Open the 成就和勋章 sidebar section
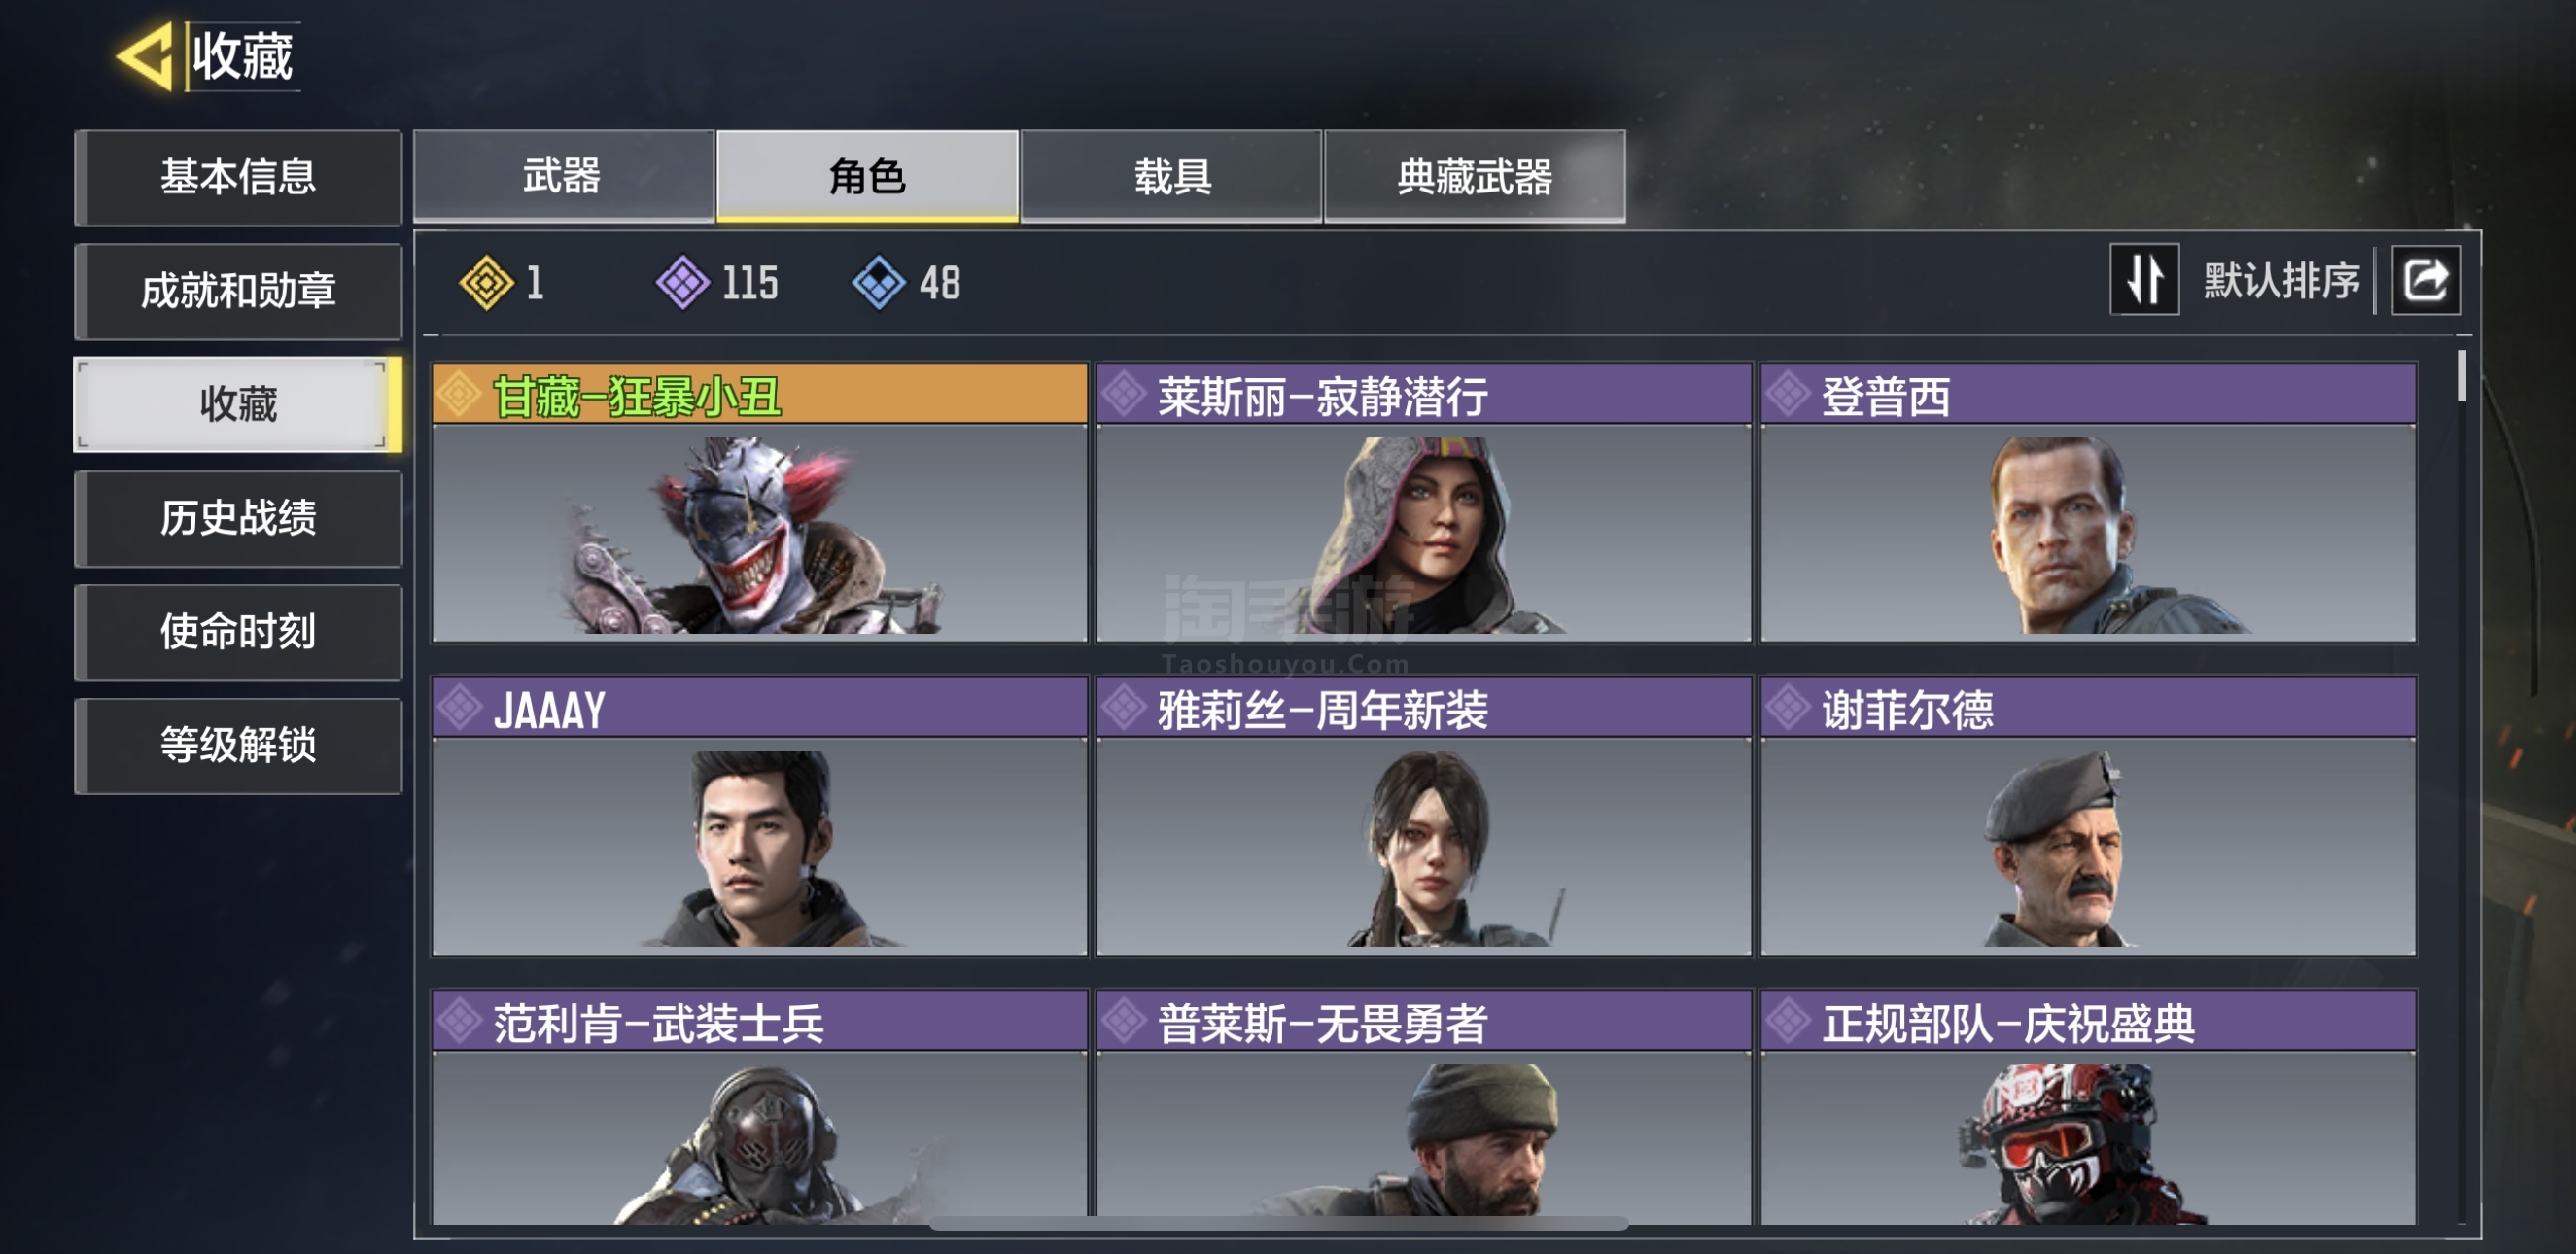Screen dimensions: 2576x1254 (x=238, y=291)
